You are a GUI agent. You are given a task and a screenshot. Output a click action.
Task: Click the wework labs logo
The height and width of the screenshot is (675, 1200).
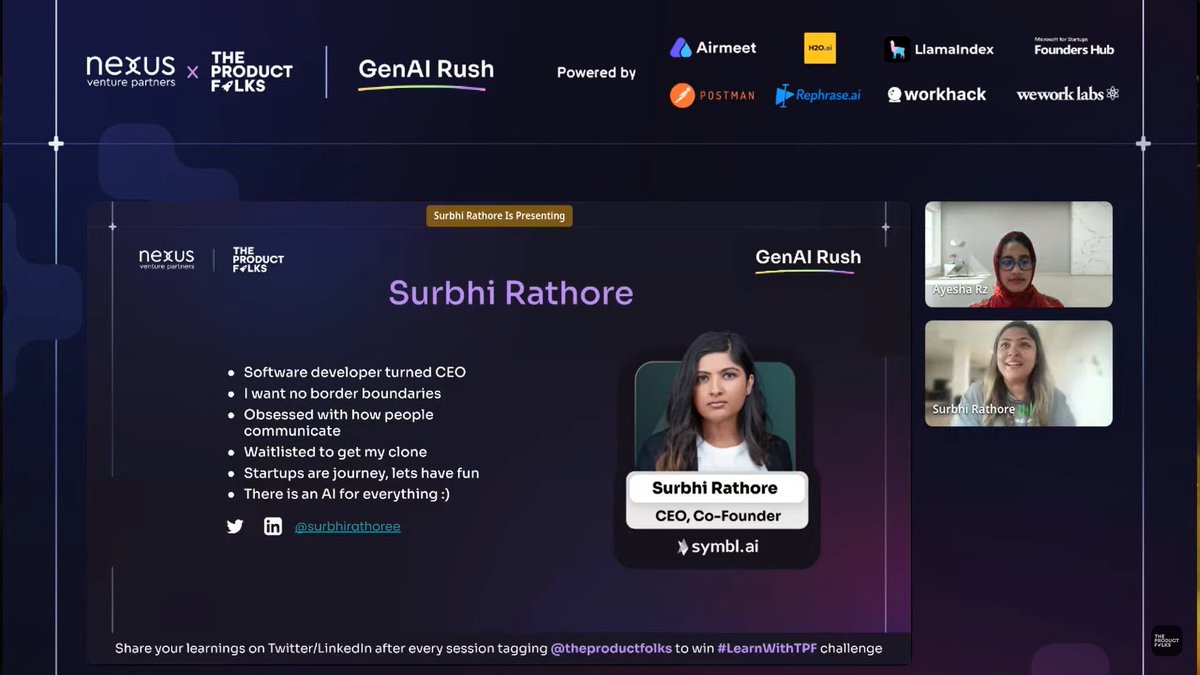[x=1068, y=94]
